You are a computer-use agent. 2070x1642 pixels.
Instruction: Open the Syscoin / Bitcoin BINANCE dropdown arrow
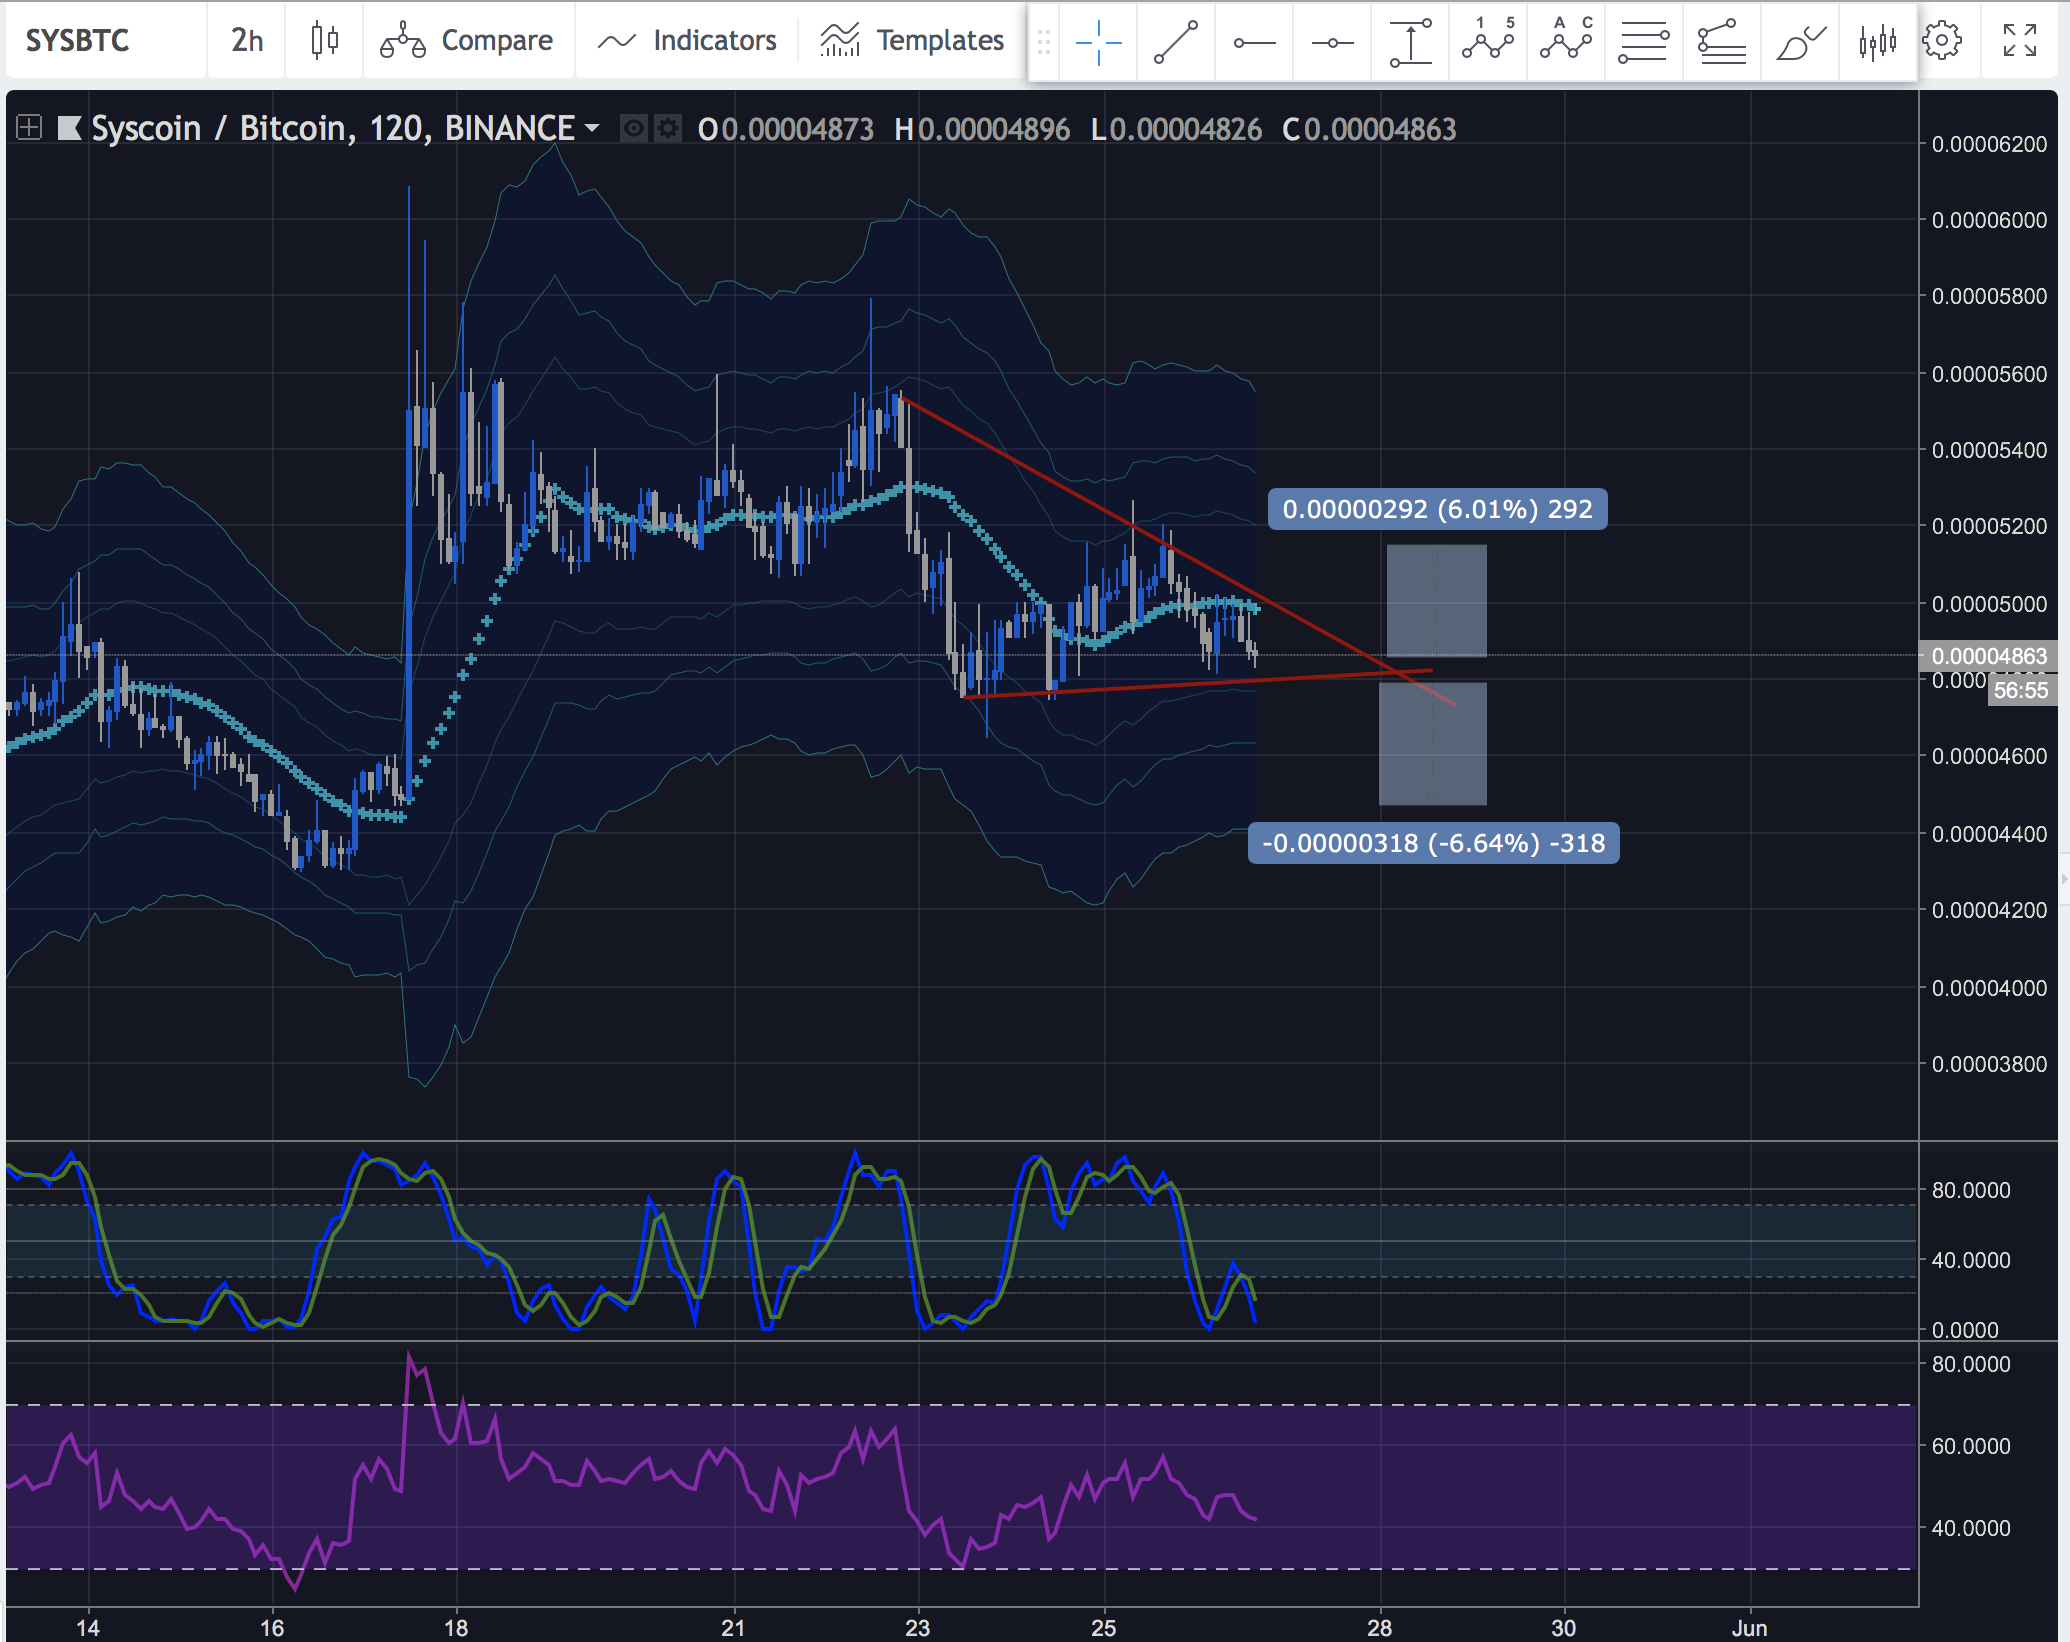point(592,128)
